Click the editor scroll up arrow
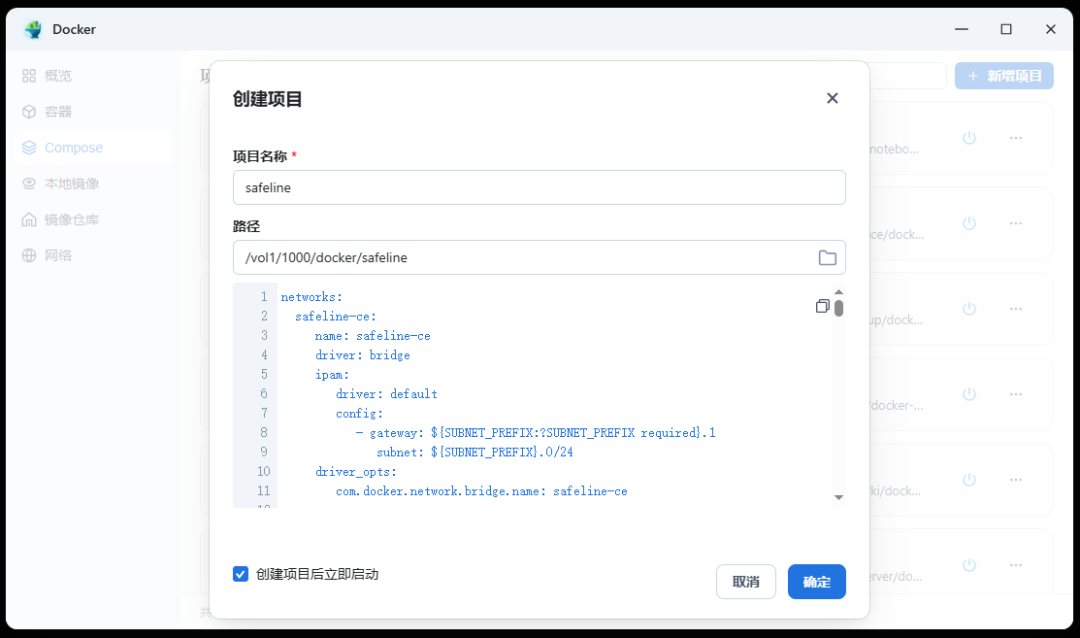Image resolution: width=1080 pixels, height=638 pixels. [838, 292]
